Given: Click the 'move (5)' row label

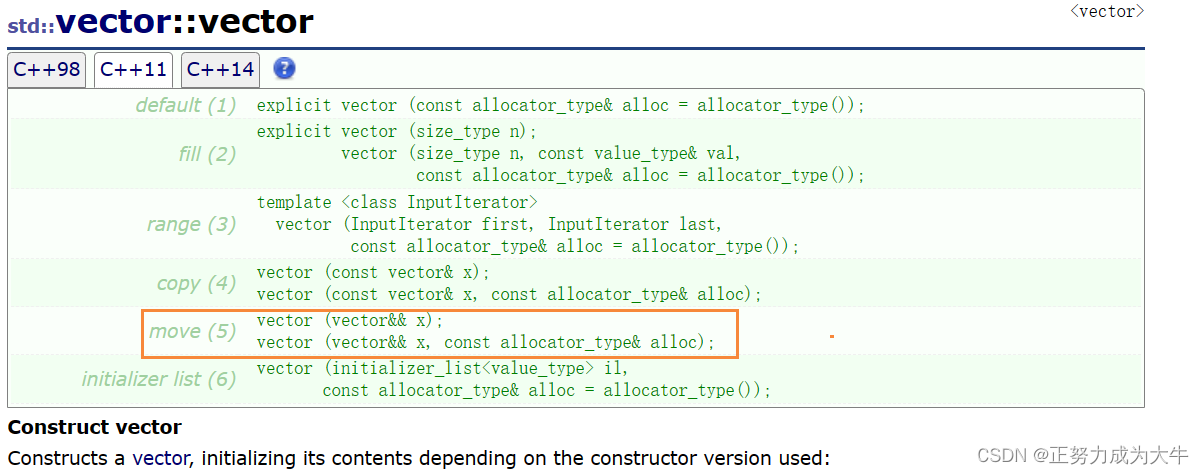Looking at the screenshot, I should pyautogui.click(x=193, y=331).
